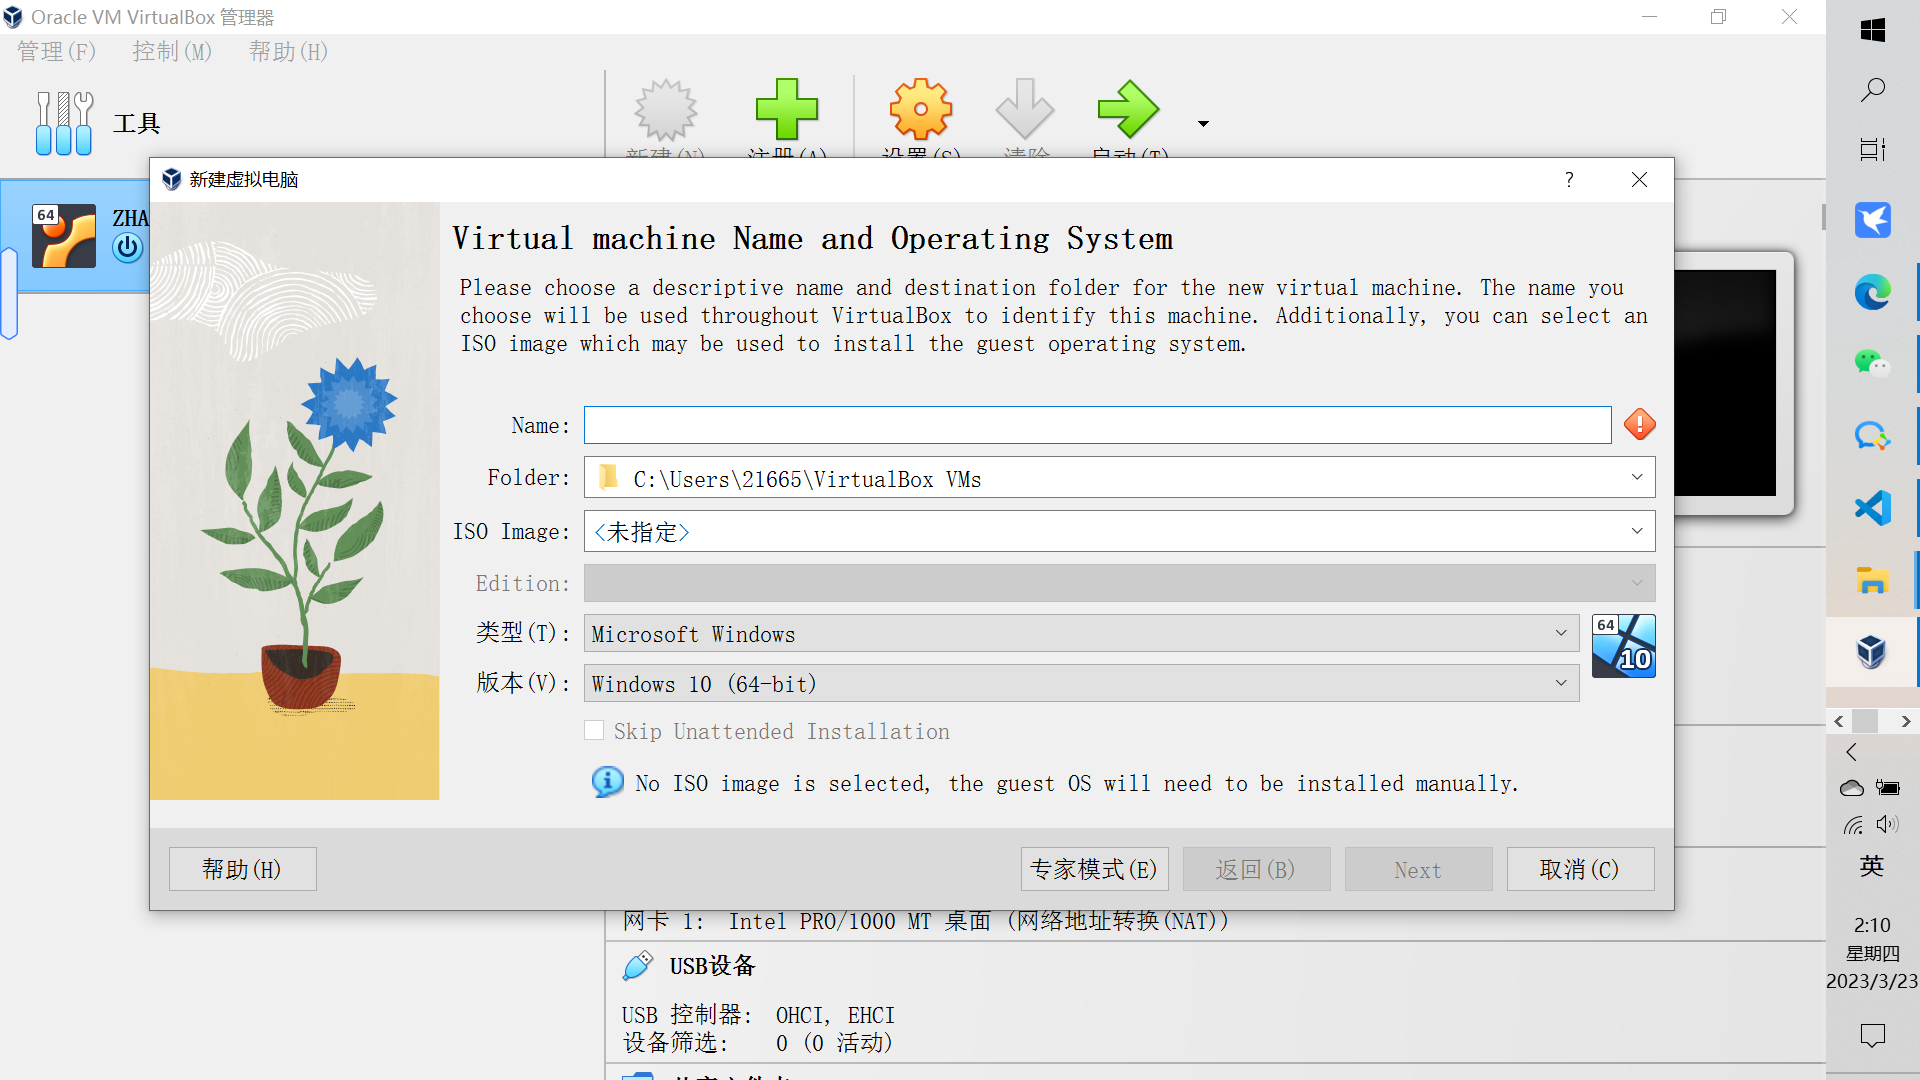Click the battery tray icon
Viewport: 1920px width, 1080px height.
pos(1888,788)
